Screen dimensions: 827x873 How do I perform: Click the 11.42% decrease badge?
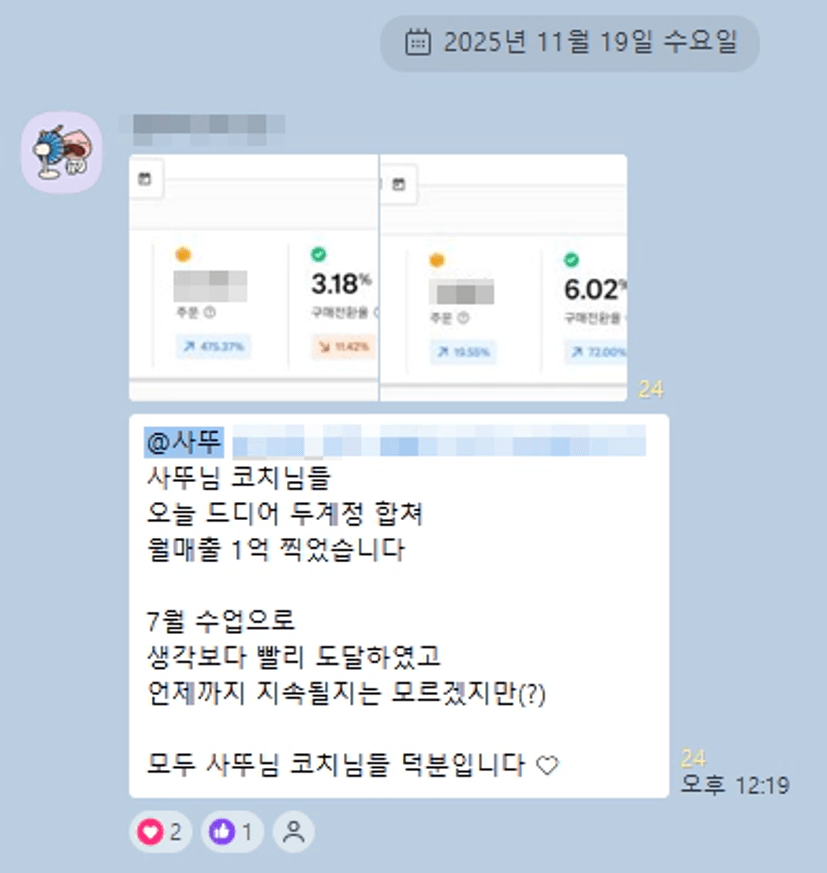click(x=344, y=346)
